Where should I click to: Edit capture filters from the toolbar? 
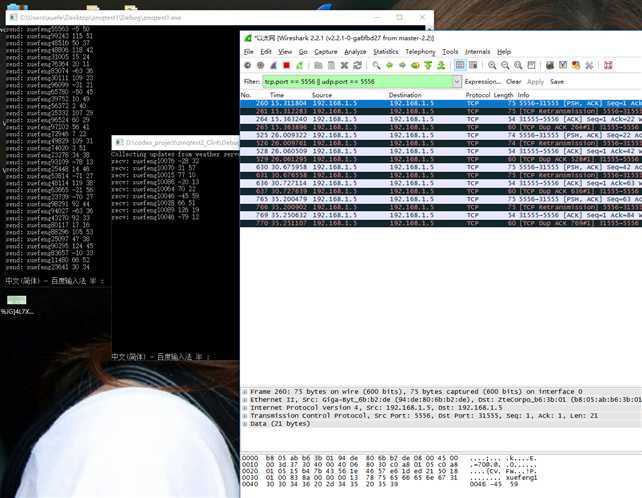click(550, 65)
